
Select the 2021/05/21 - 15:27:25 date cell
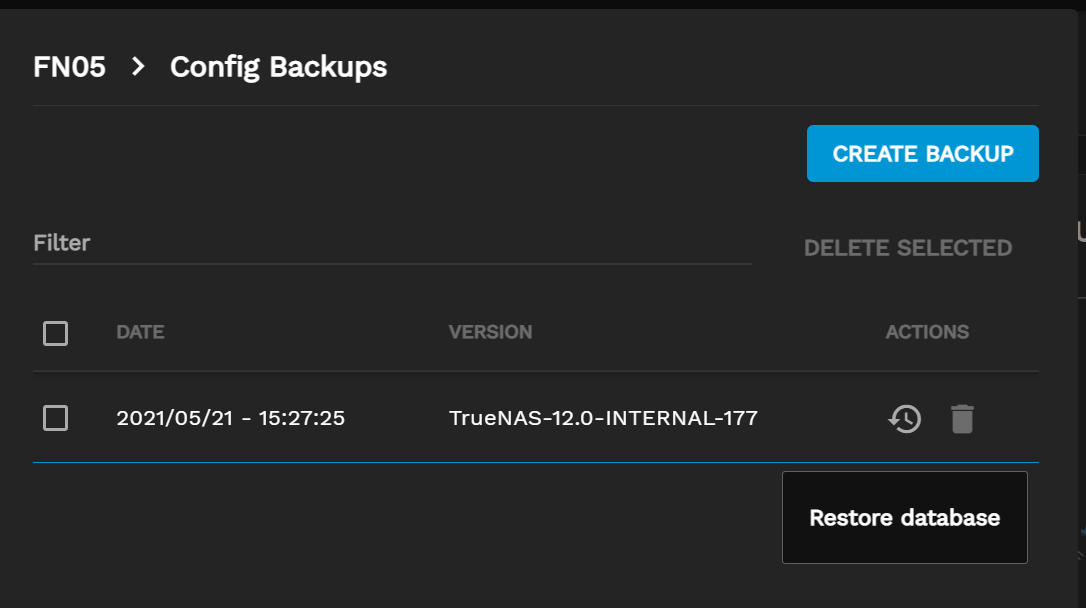point(231,418)
